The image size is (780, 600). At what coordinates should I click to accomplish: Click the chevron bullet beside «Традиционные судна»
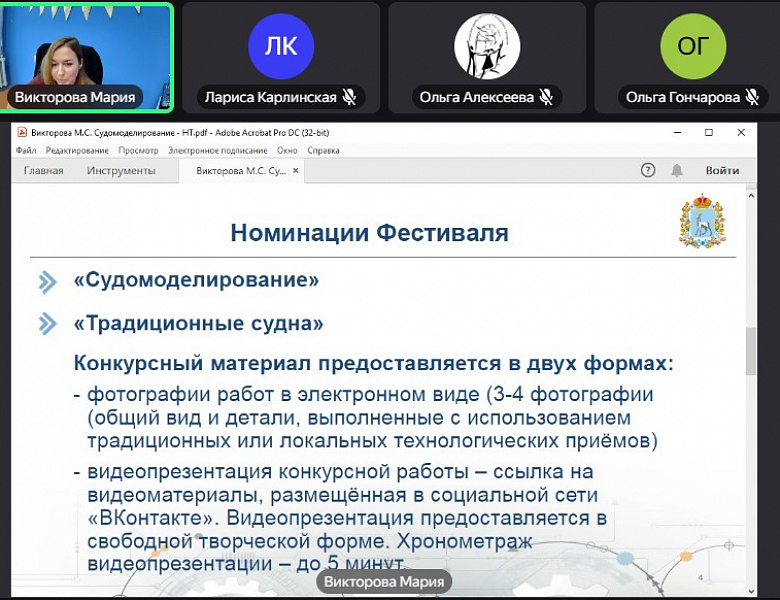click(48, 323)
